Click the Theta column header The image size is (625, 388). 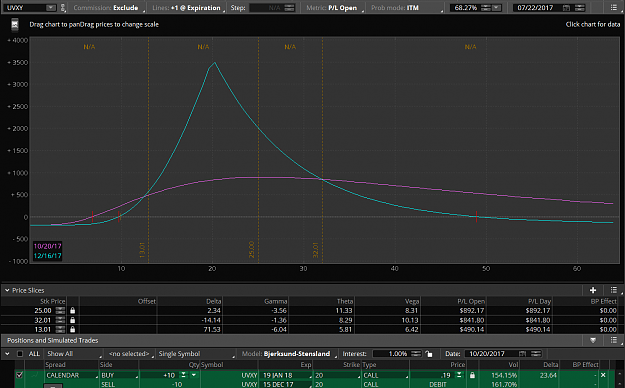(x=344, y=301)
